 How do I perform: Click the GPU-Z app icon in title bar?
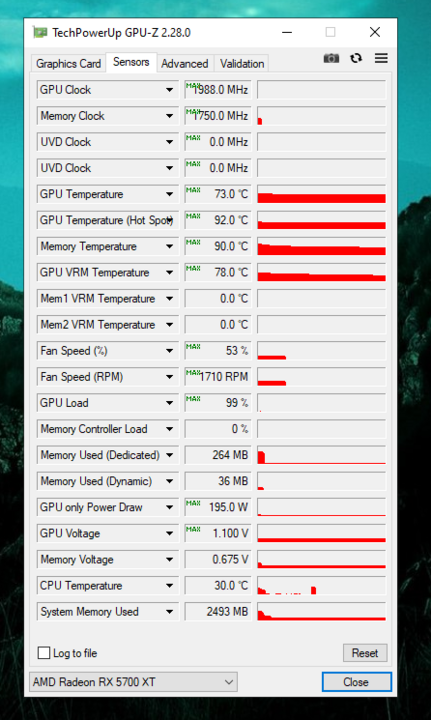40,33
